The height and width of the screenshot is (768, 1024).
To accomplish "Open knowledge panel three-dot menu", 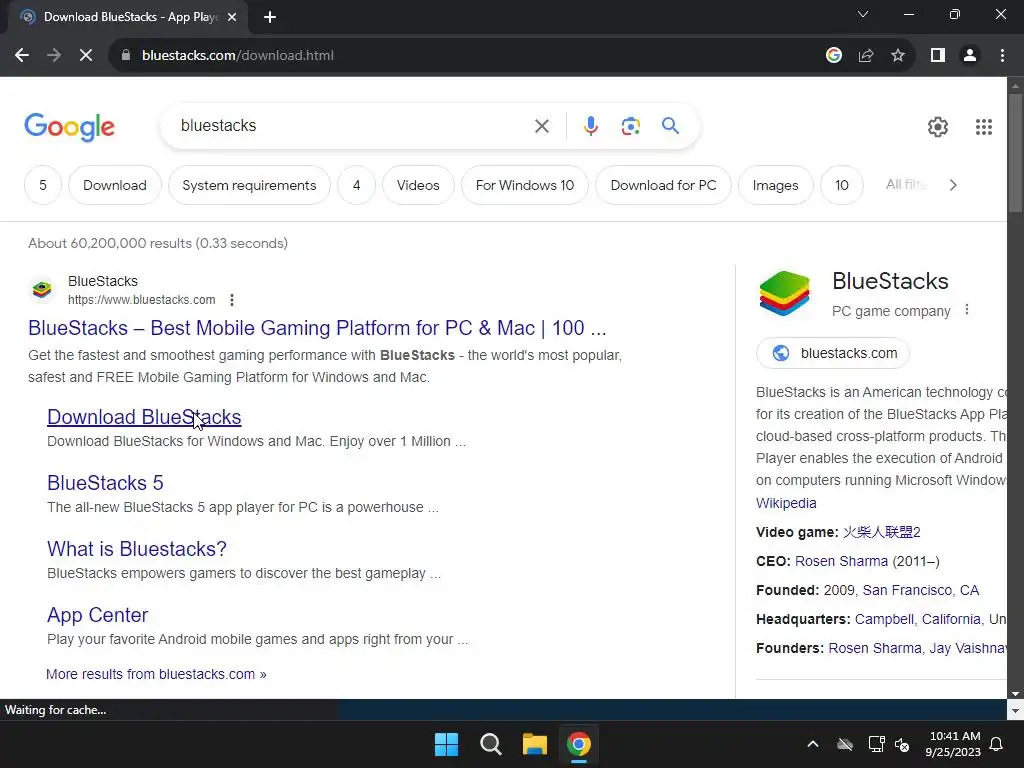I will (x=967, y=310).
